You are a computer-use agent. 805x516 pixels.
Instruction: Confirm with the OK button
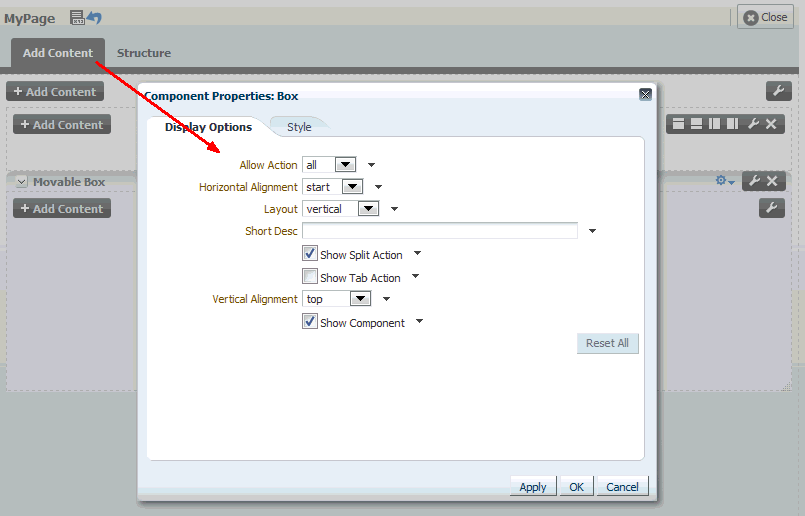click(577, 487)
